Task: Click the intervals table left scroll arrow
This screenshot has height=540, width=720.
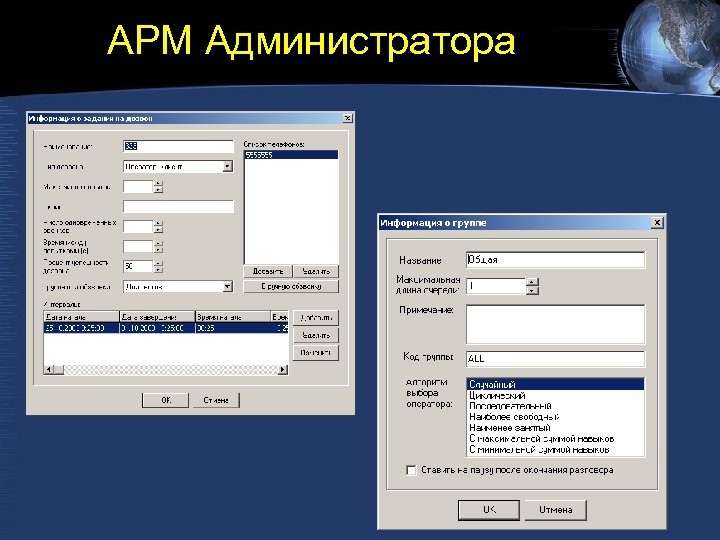Action: [49, 370]
